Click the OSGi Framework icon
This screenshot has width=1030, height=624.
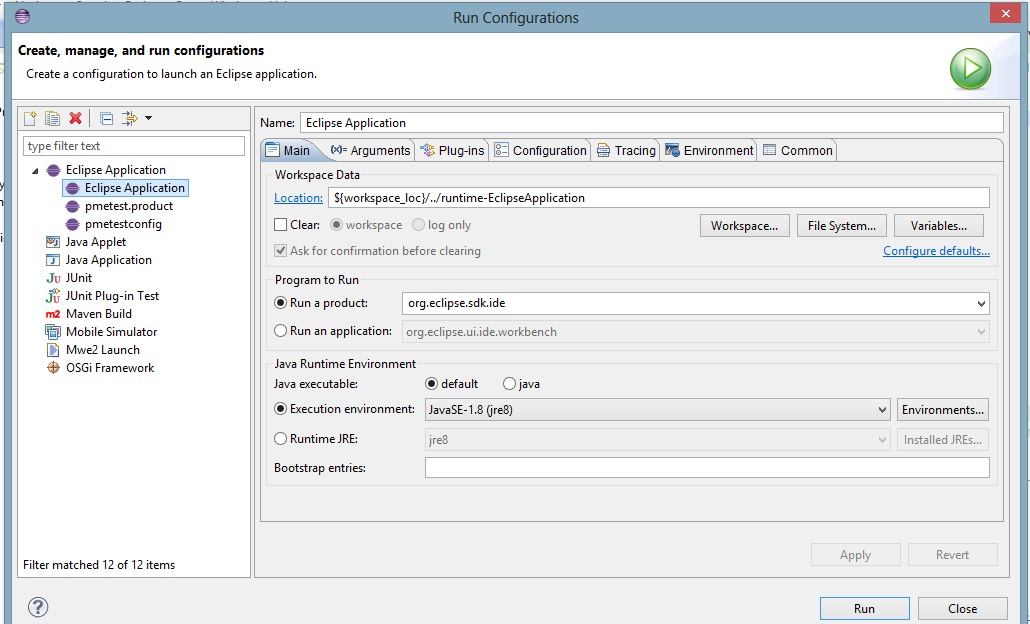[53, 368]
